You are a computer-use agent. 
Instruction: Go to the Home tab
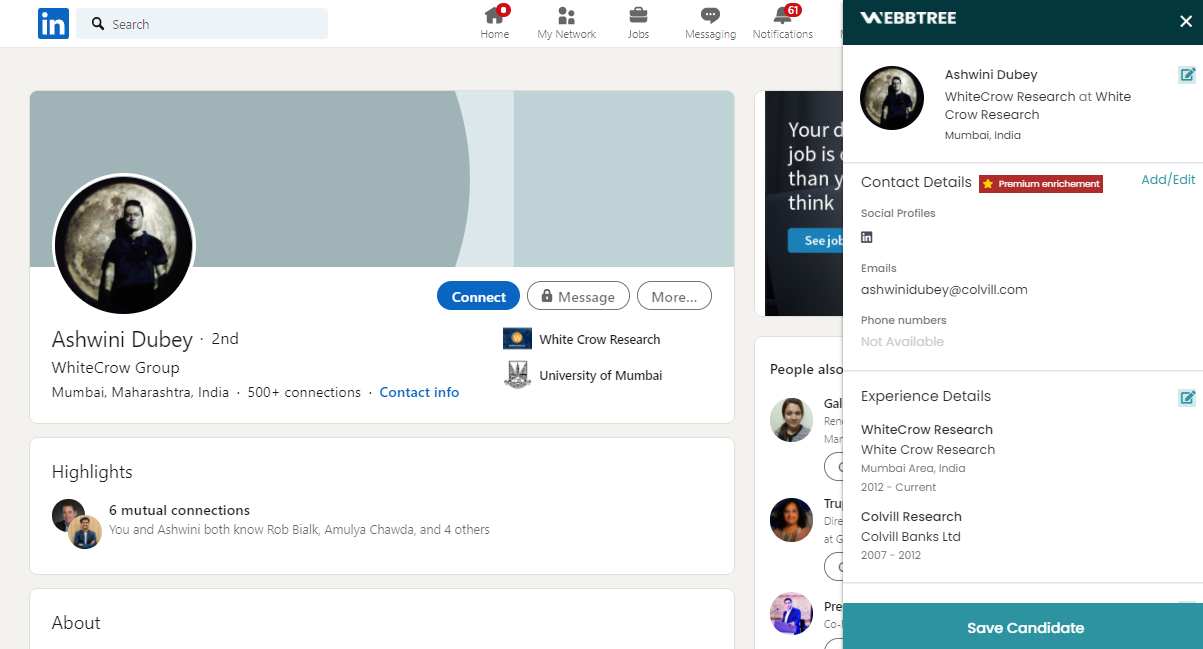[494, 23]
